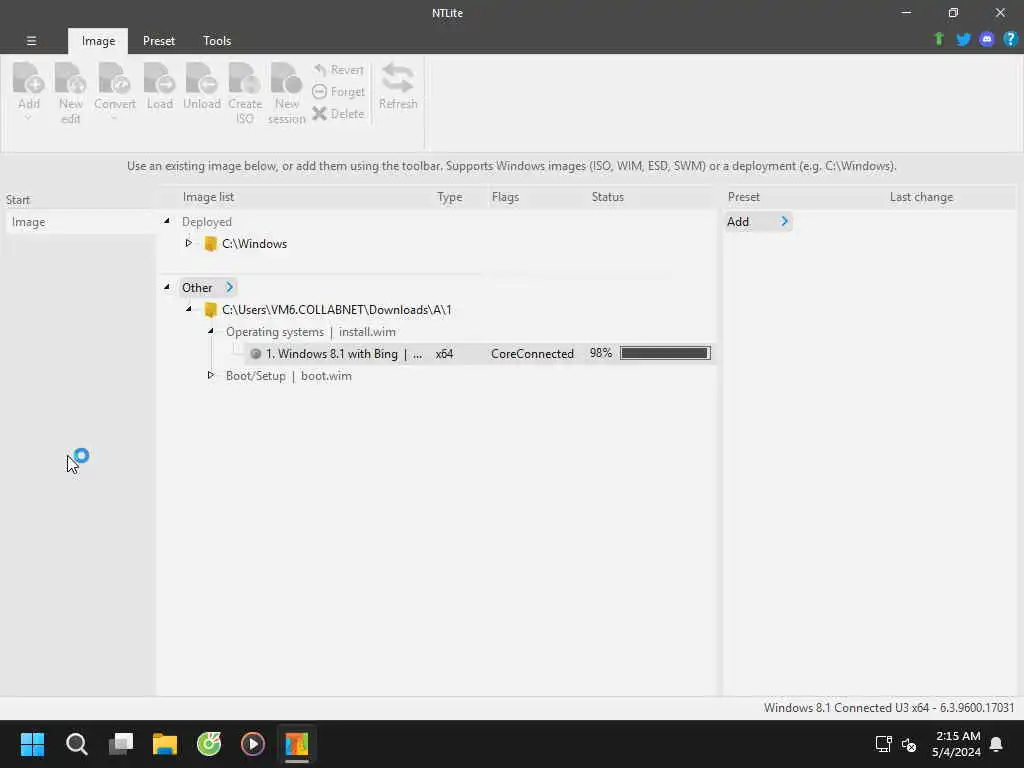Click the Revert button in the ribbon

[x=338, y=70]
